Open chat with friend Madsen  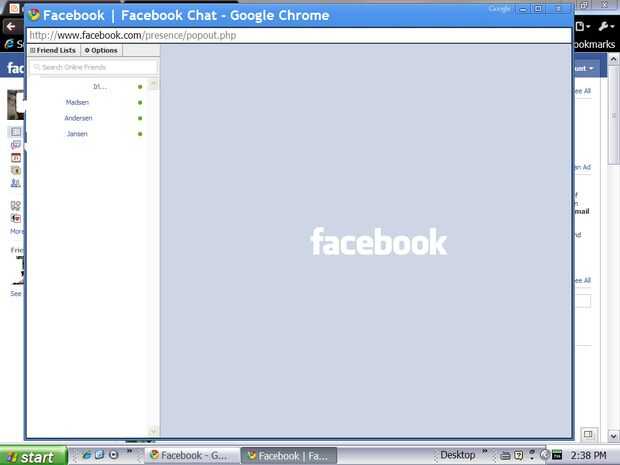(77, 102)
